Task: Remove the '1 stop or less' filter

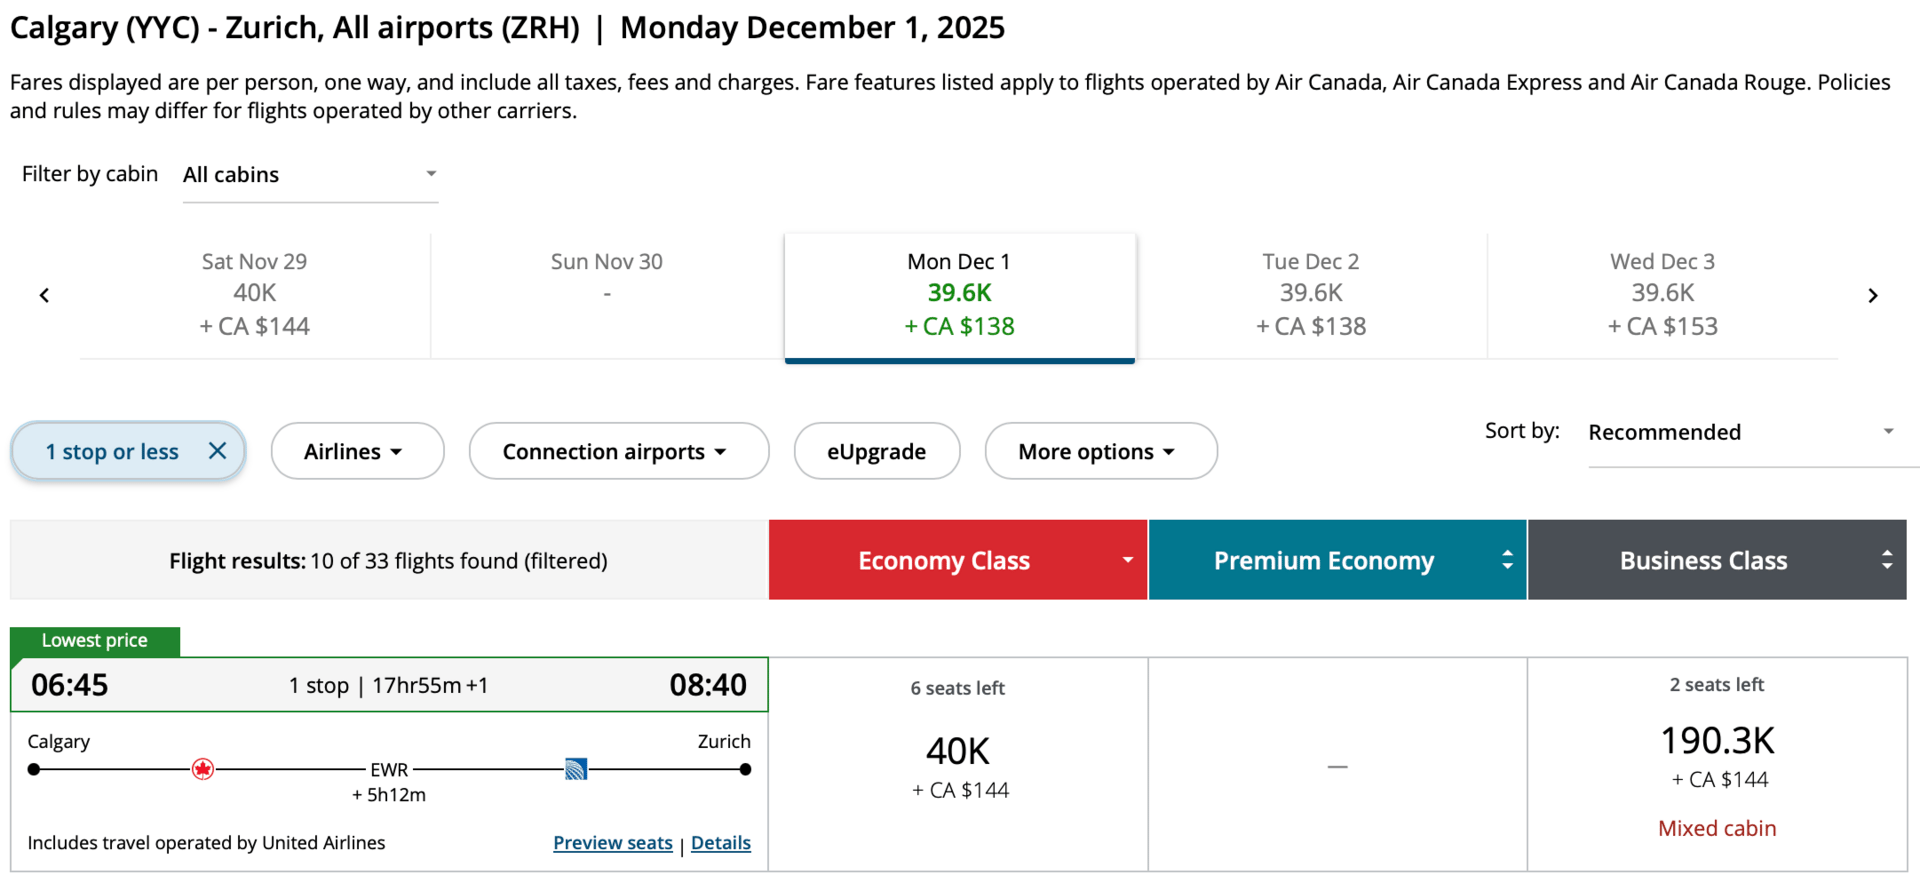Action: pos(217,451)
